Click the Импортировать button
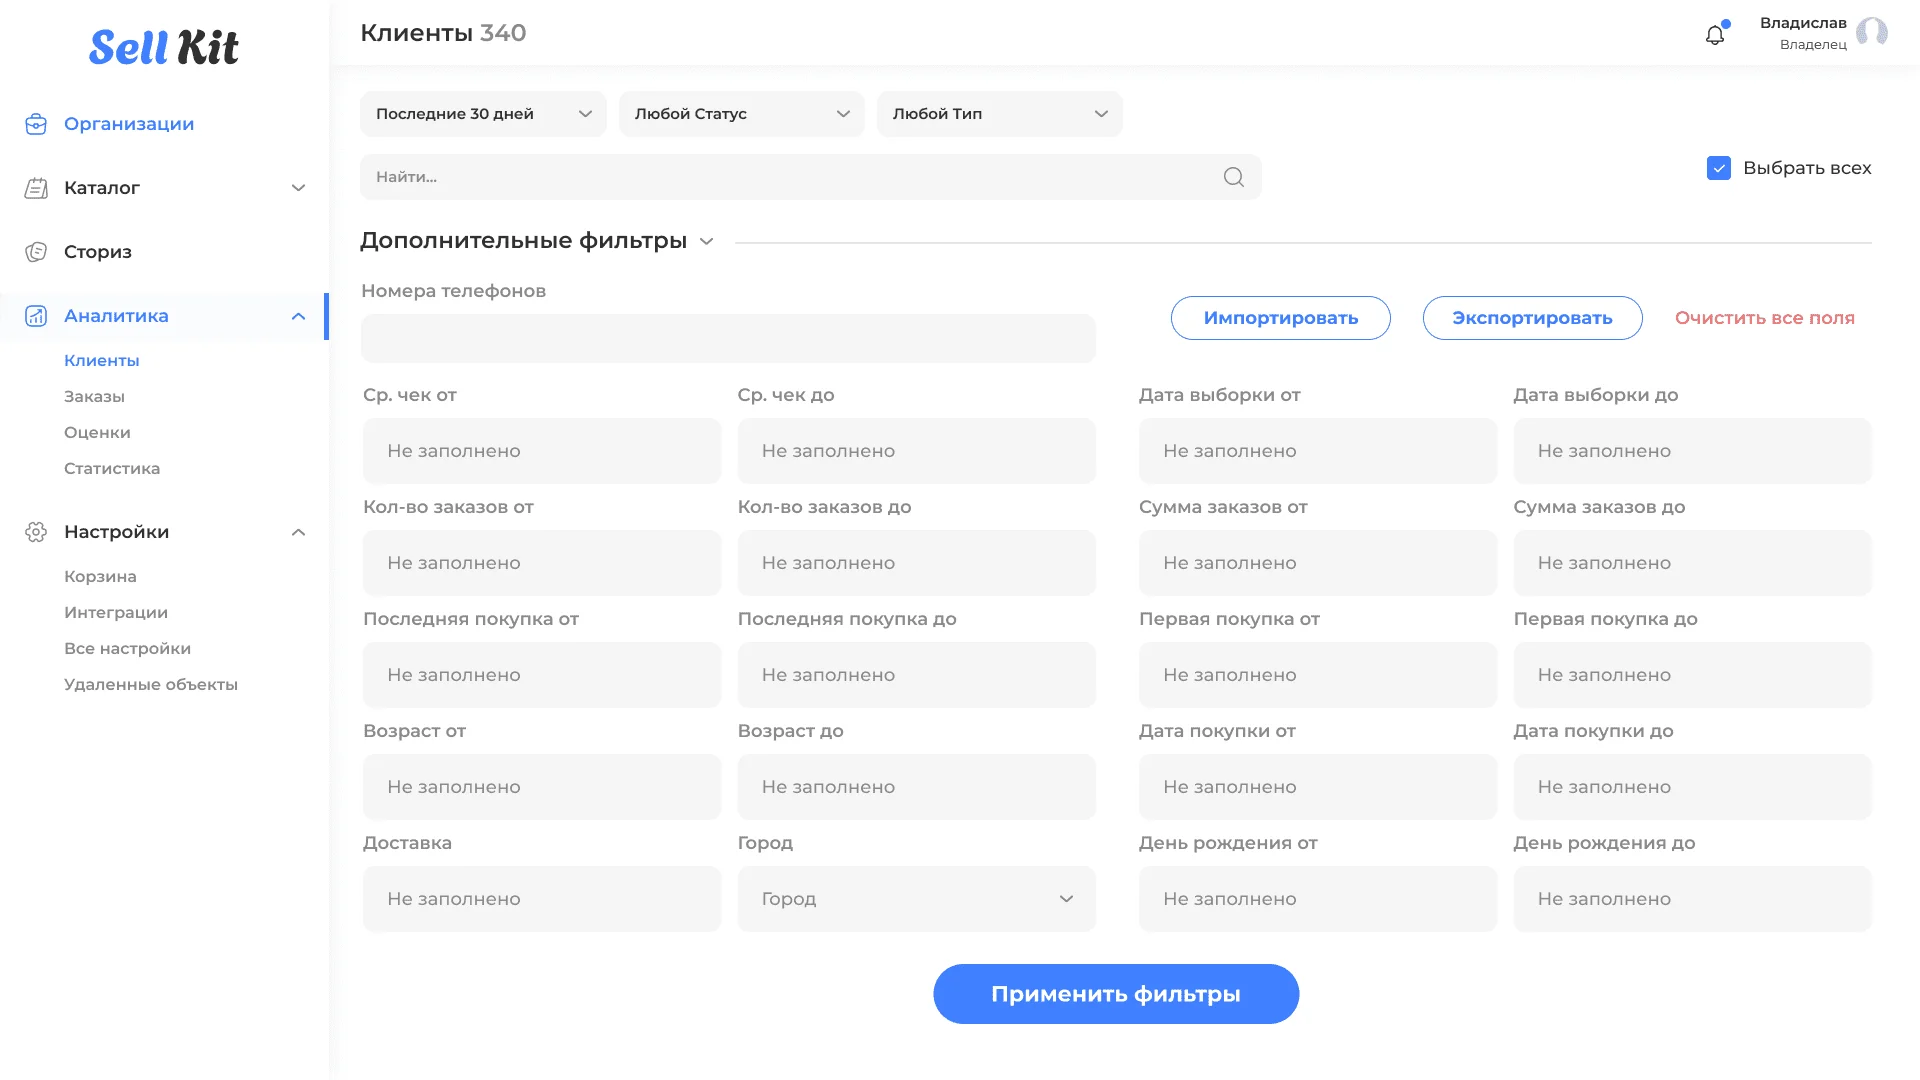Screen dimensions: 1920x1080 (1280, 318)
